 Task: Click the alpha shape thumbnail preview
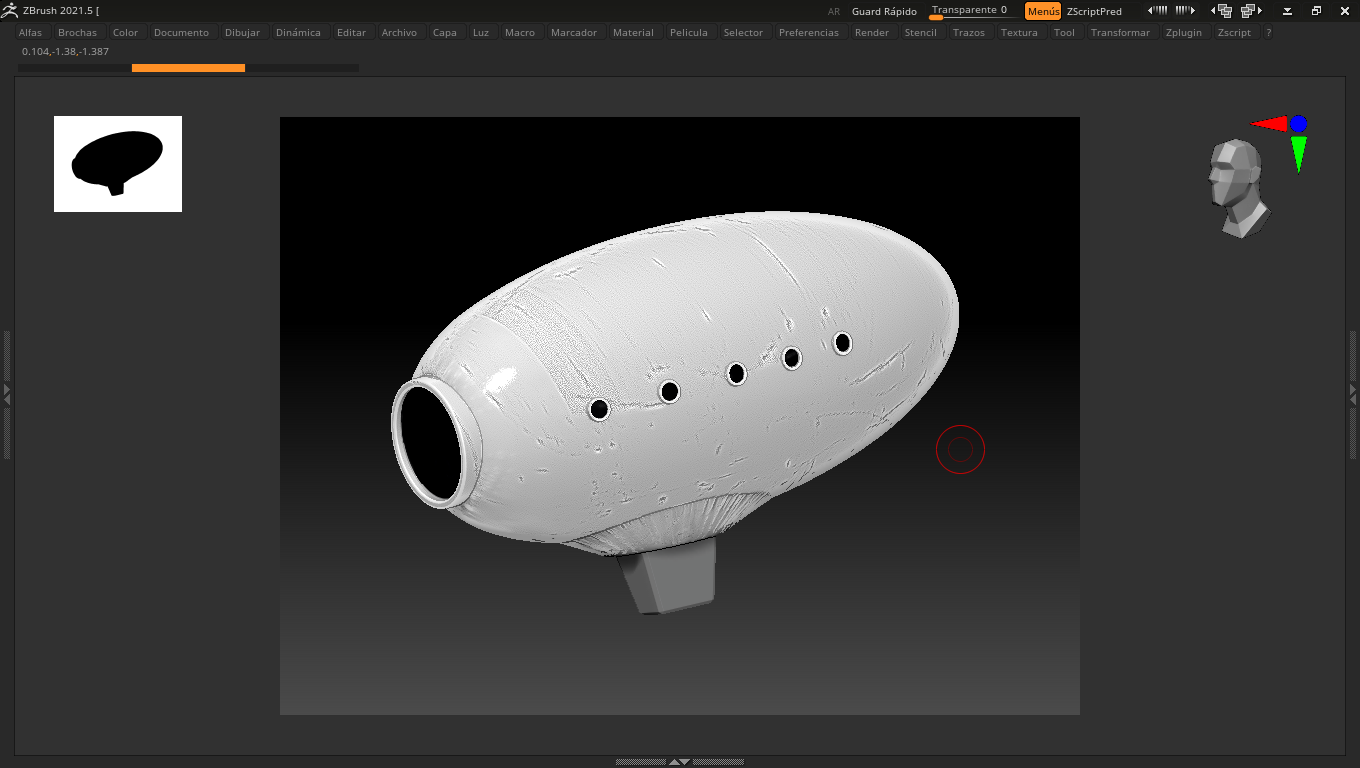pyautogui.click(x=117, y=164)
